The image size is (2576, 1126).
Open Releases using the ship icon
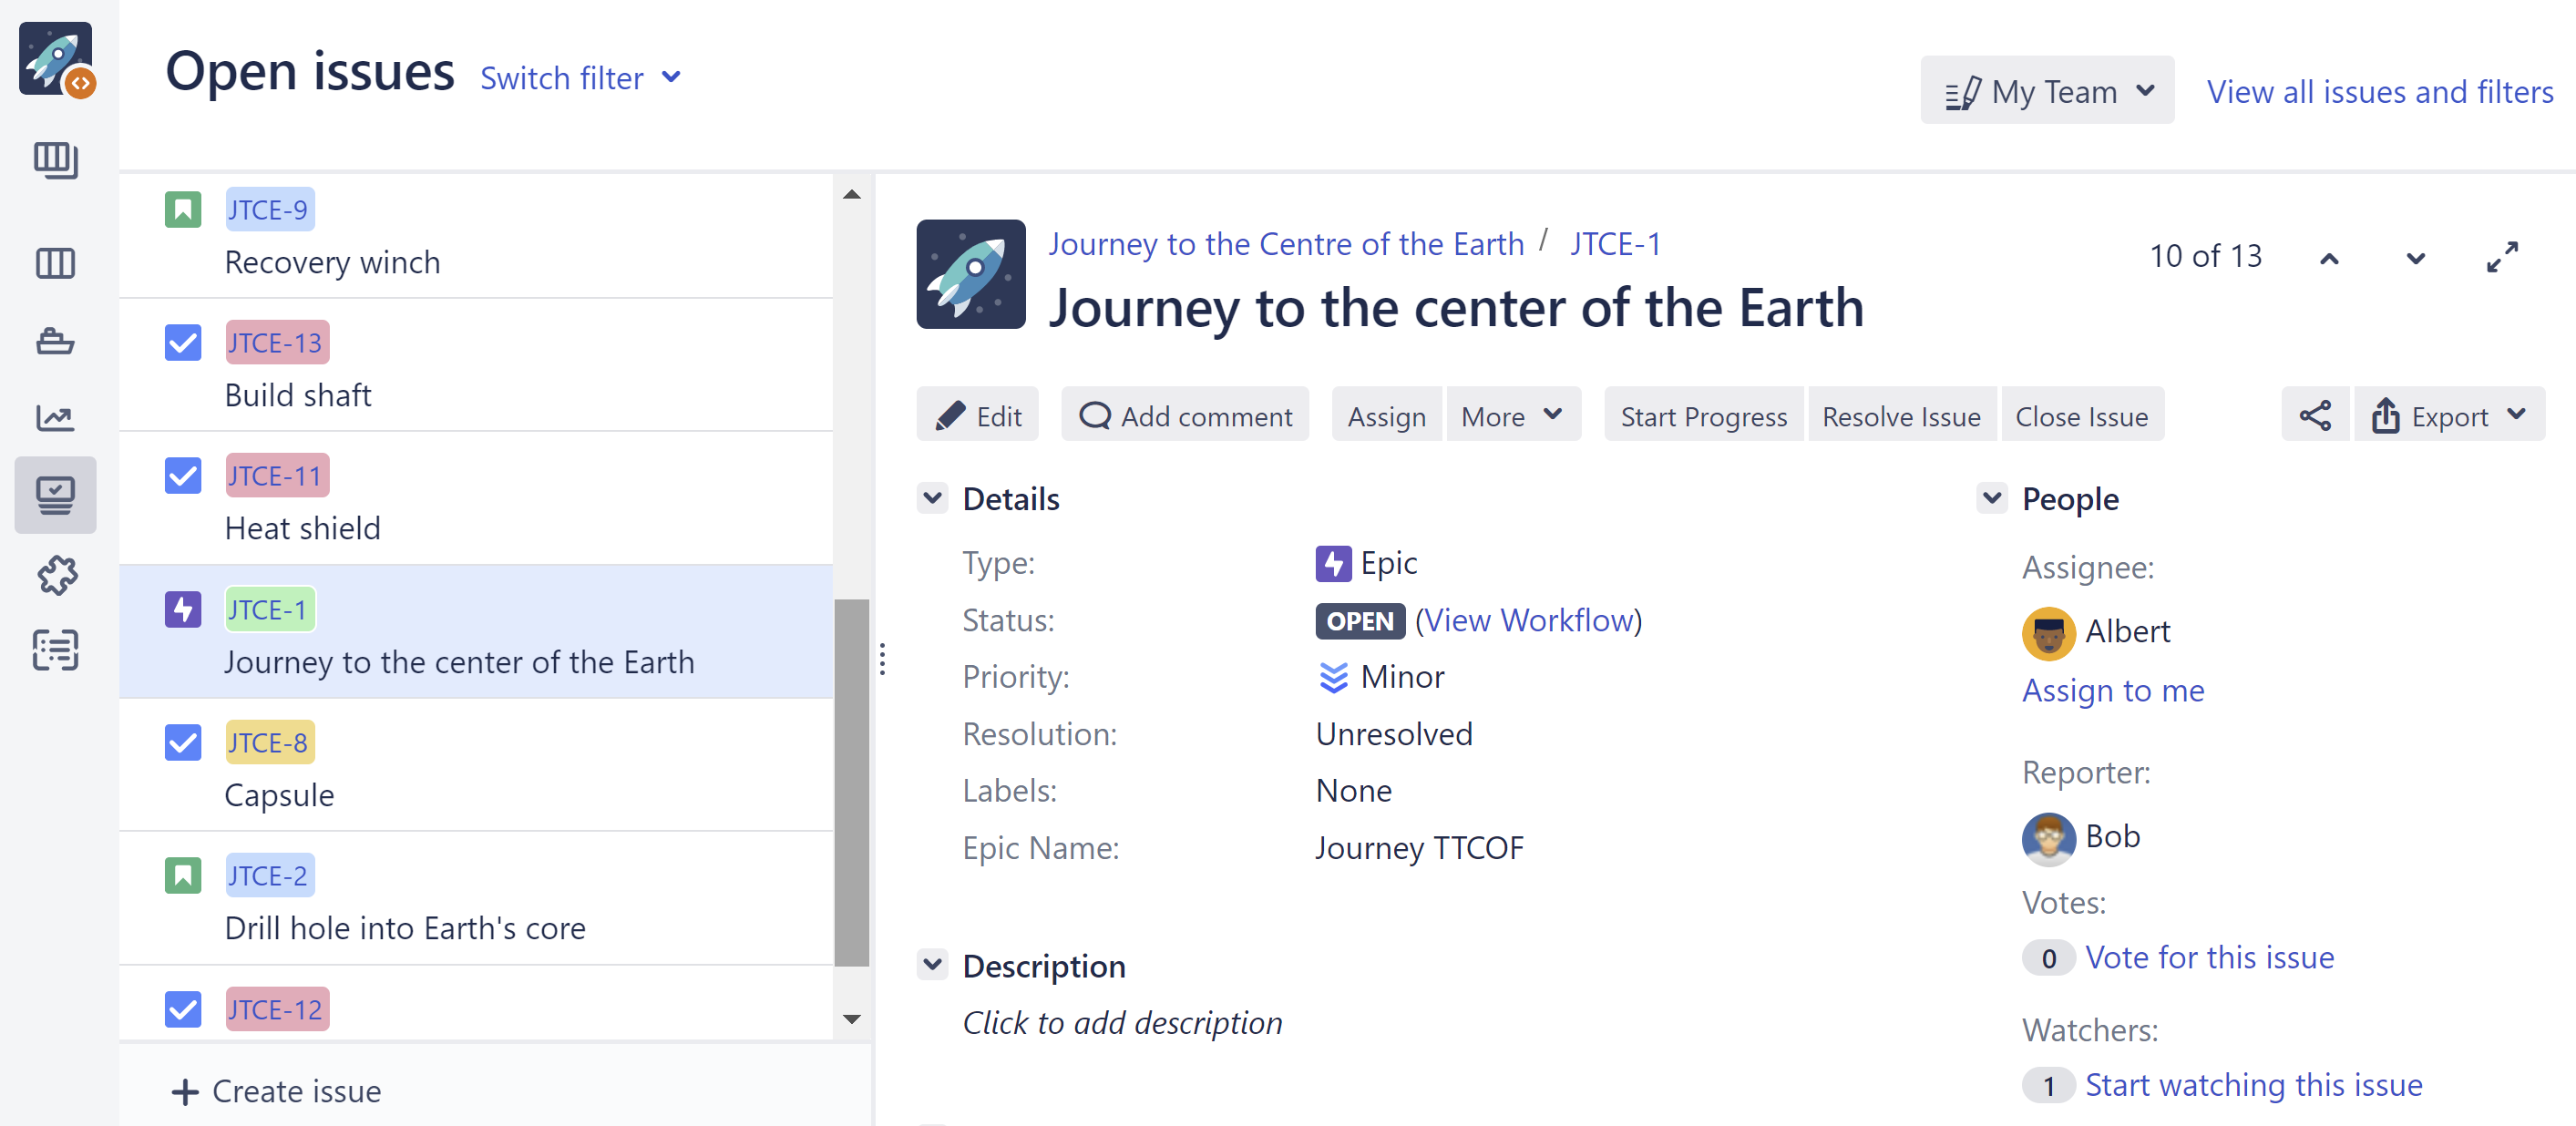tap(55, 341)
